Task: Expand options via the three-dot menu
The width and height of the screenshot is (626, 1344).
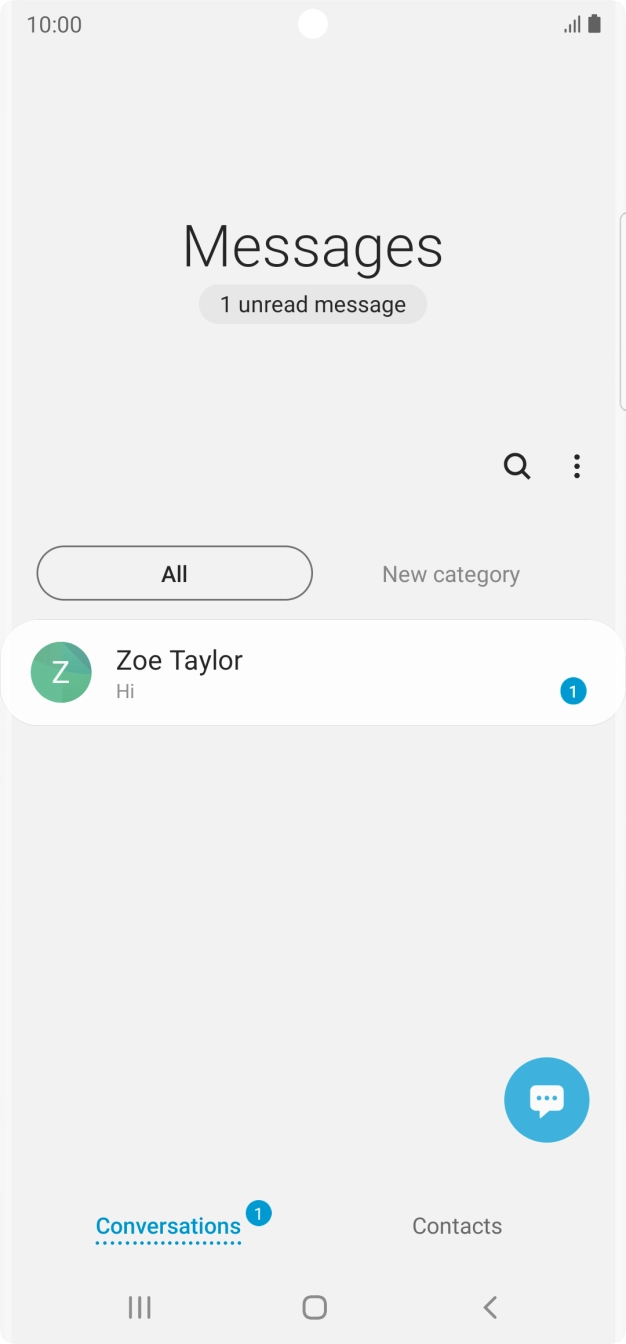Action: point(577,466)
